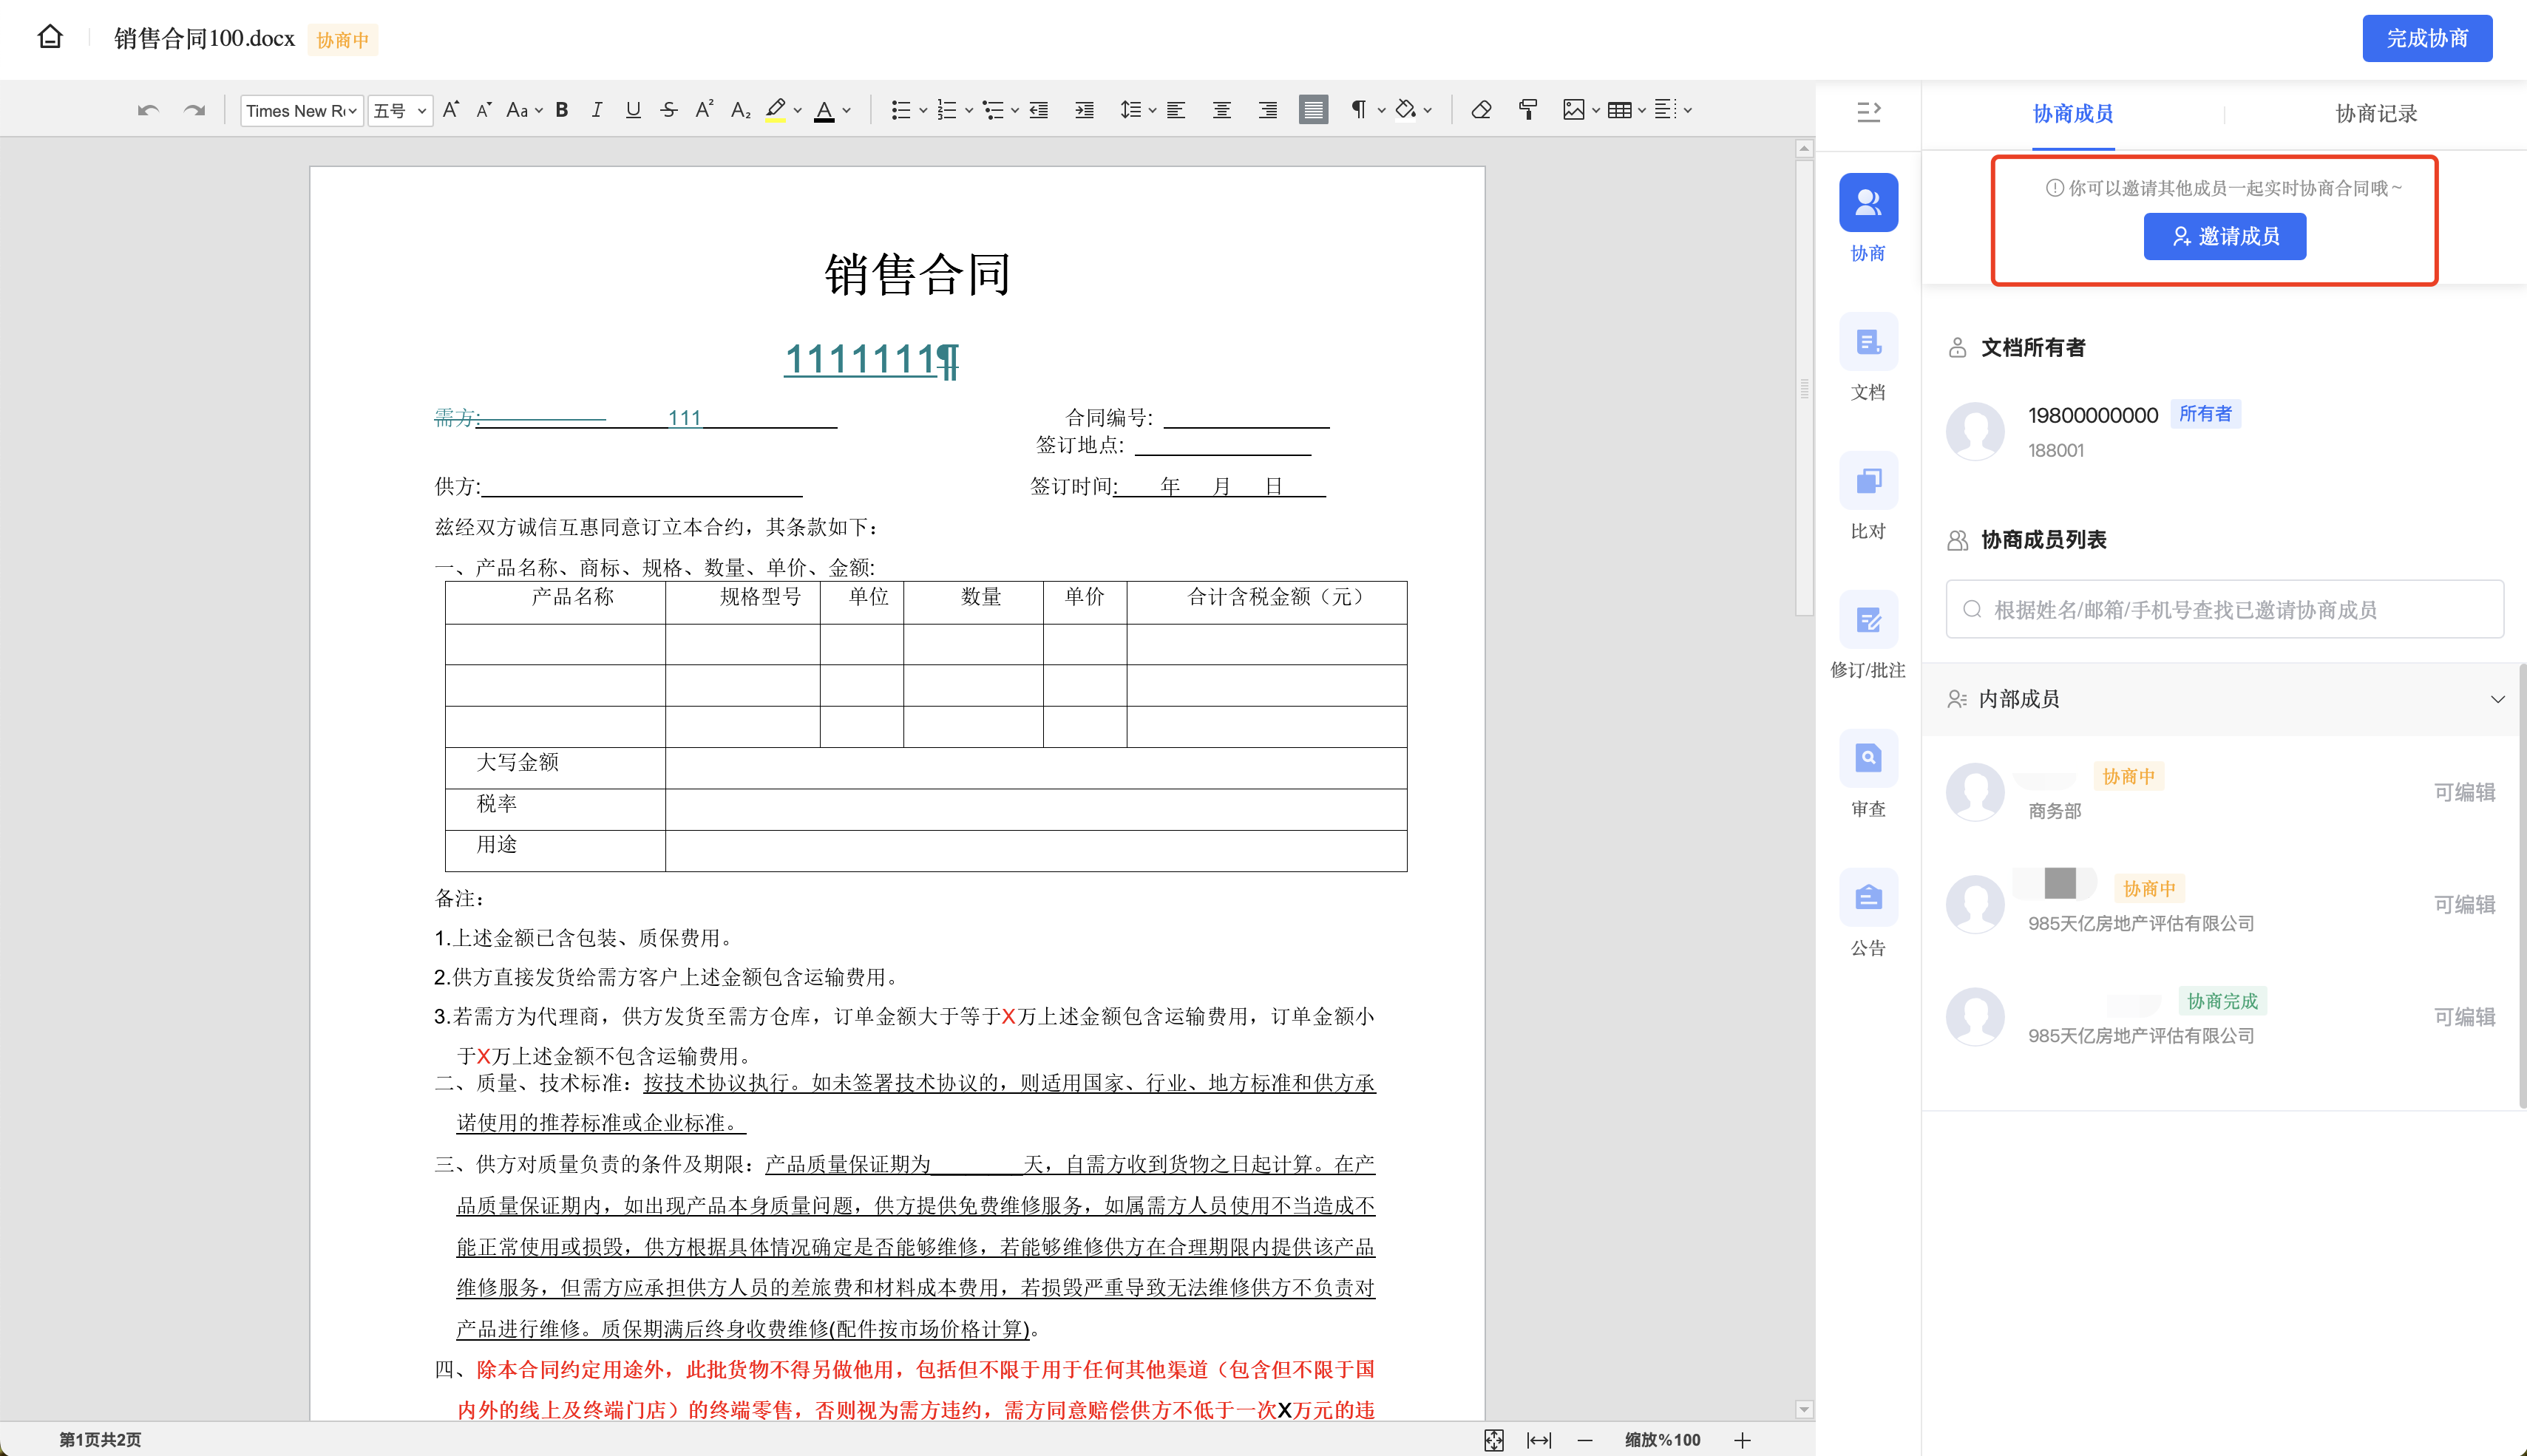This screenshot has height=1456, width=2527.
Task: Open line spacing dropdown arrow
Action: pyautogui.click(x=1152, y=111)
